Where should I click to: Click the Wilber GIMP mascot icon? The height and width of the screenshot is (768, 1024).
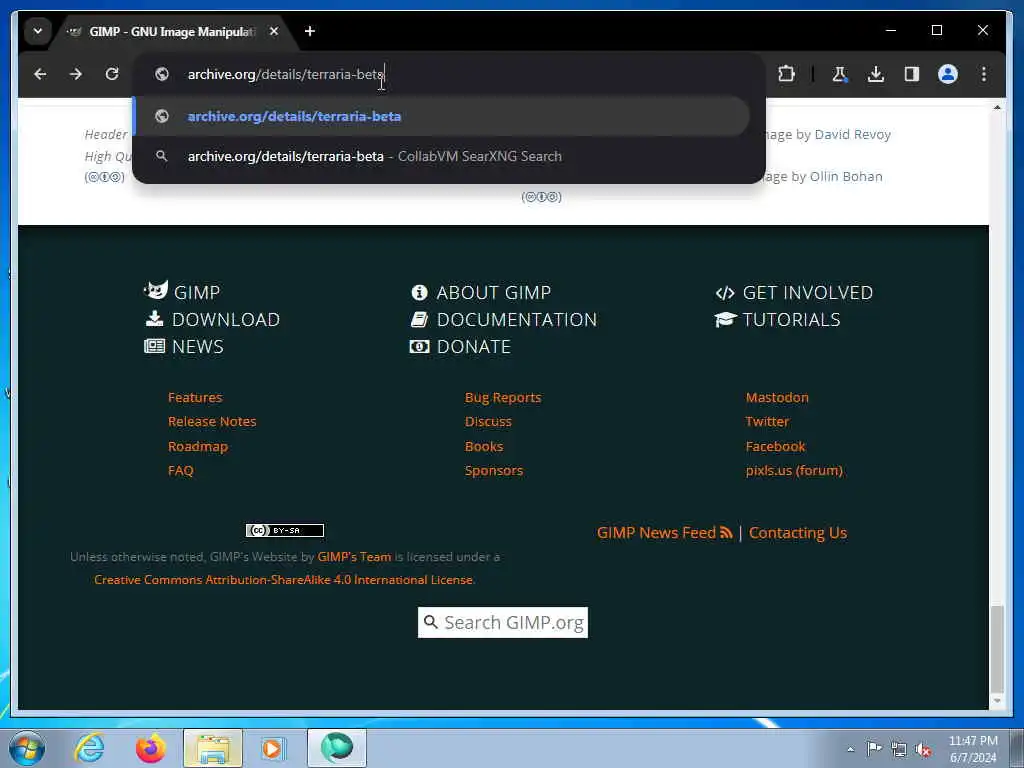pos(156,290)
